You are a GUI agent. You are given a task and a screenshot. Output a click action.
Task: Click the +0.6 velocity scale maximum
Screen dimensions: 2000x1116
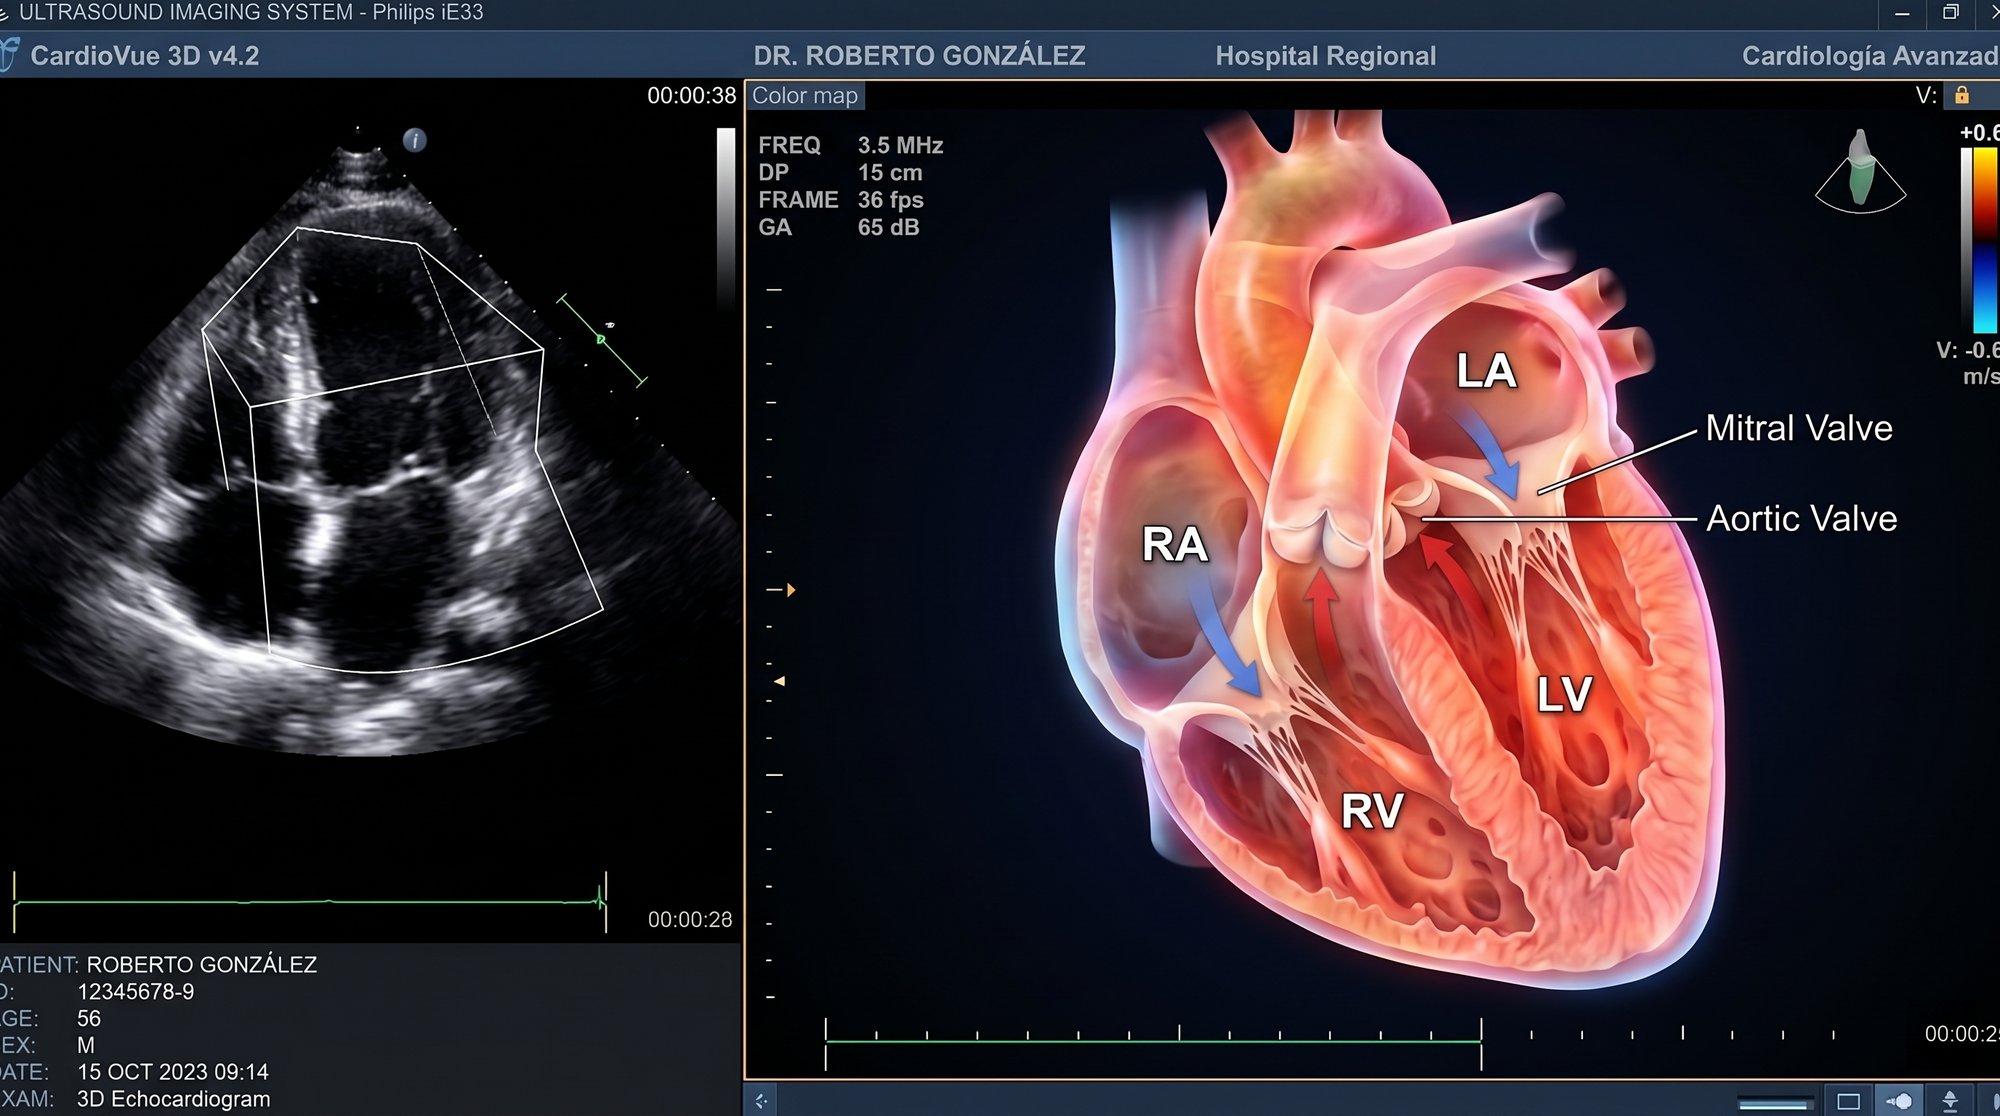(x=1979, y=133)
